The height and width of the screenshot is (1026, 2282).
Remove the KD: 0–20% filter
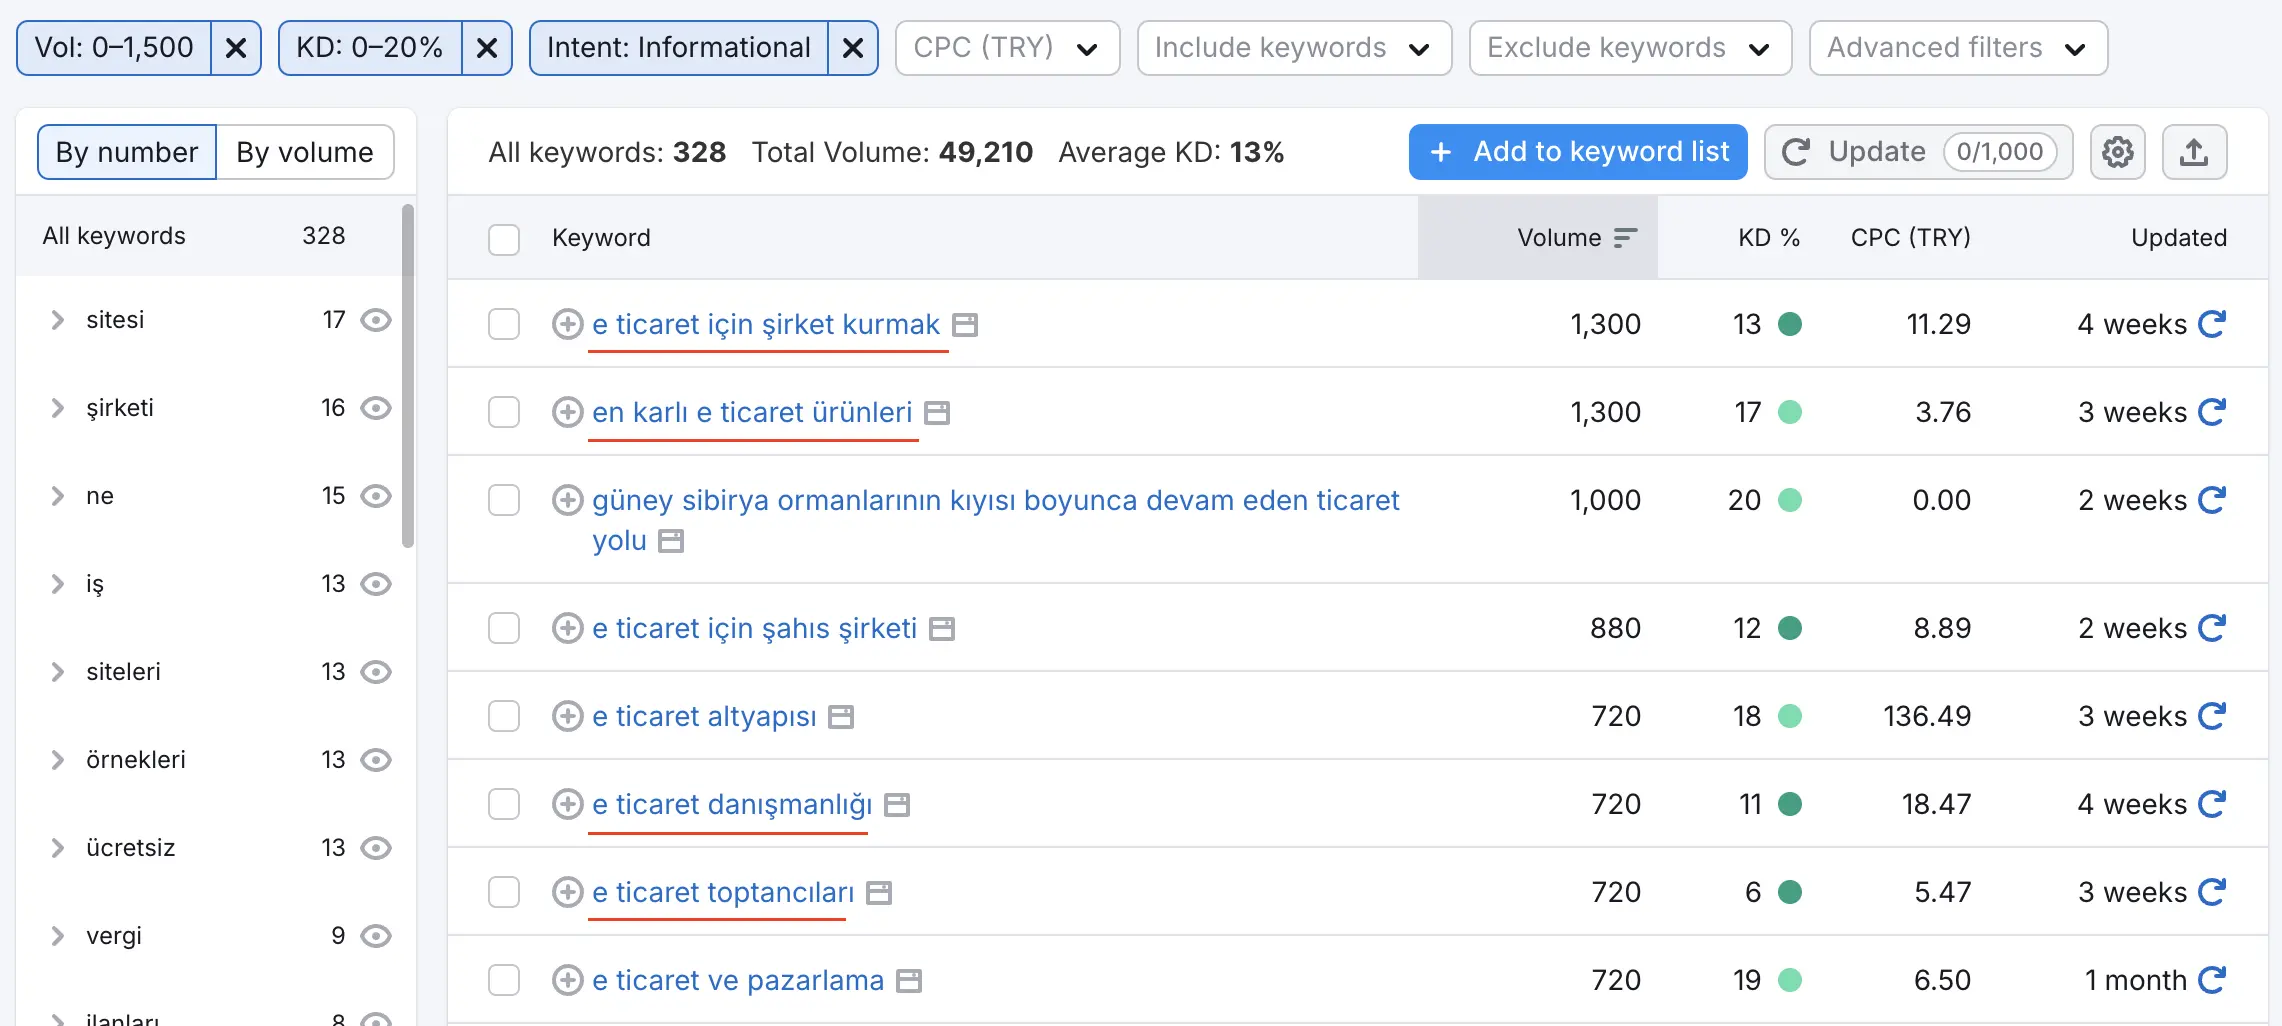click(487, 48)
